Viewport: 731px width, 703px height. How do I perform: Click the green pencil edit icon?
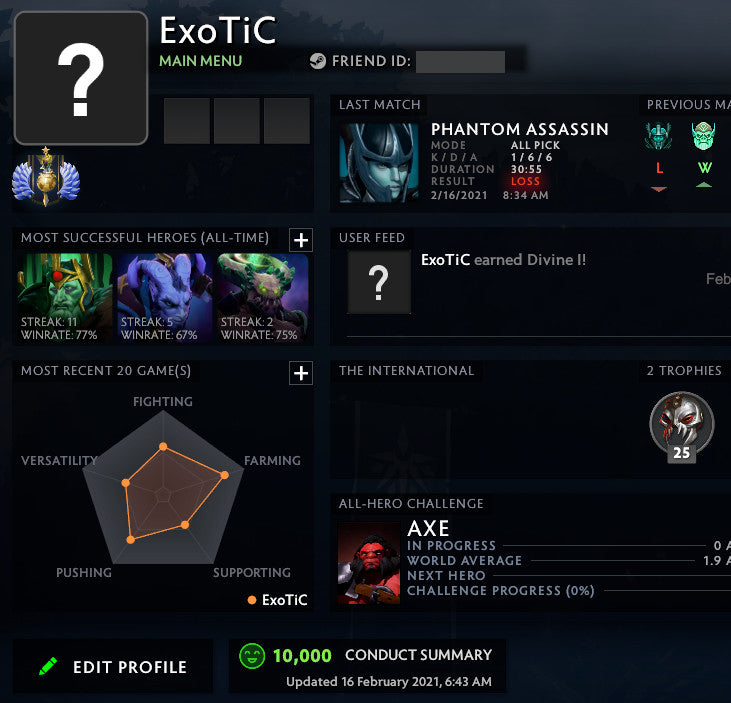pyautogui.click(x=48, y=666)
